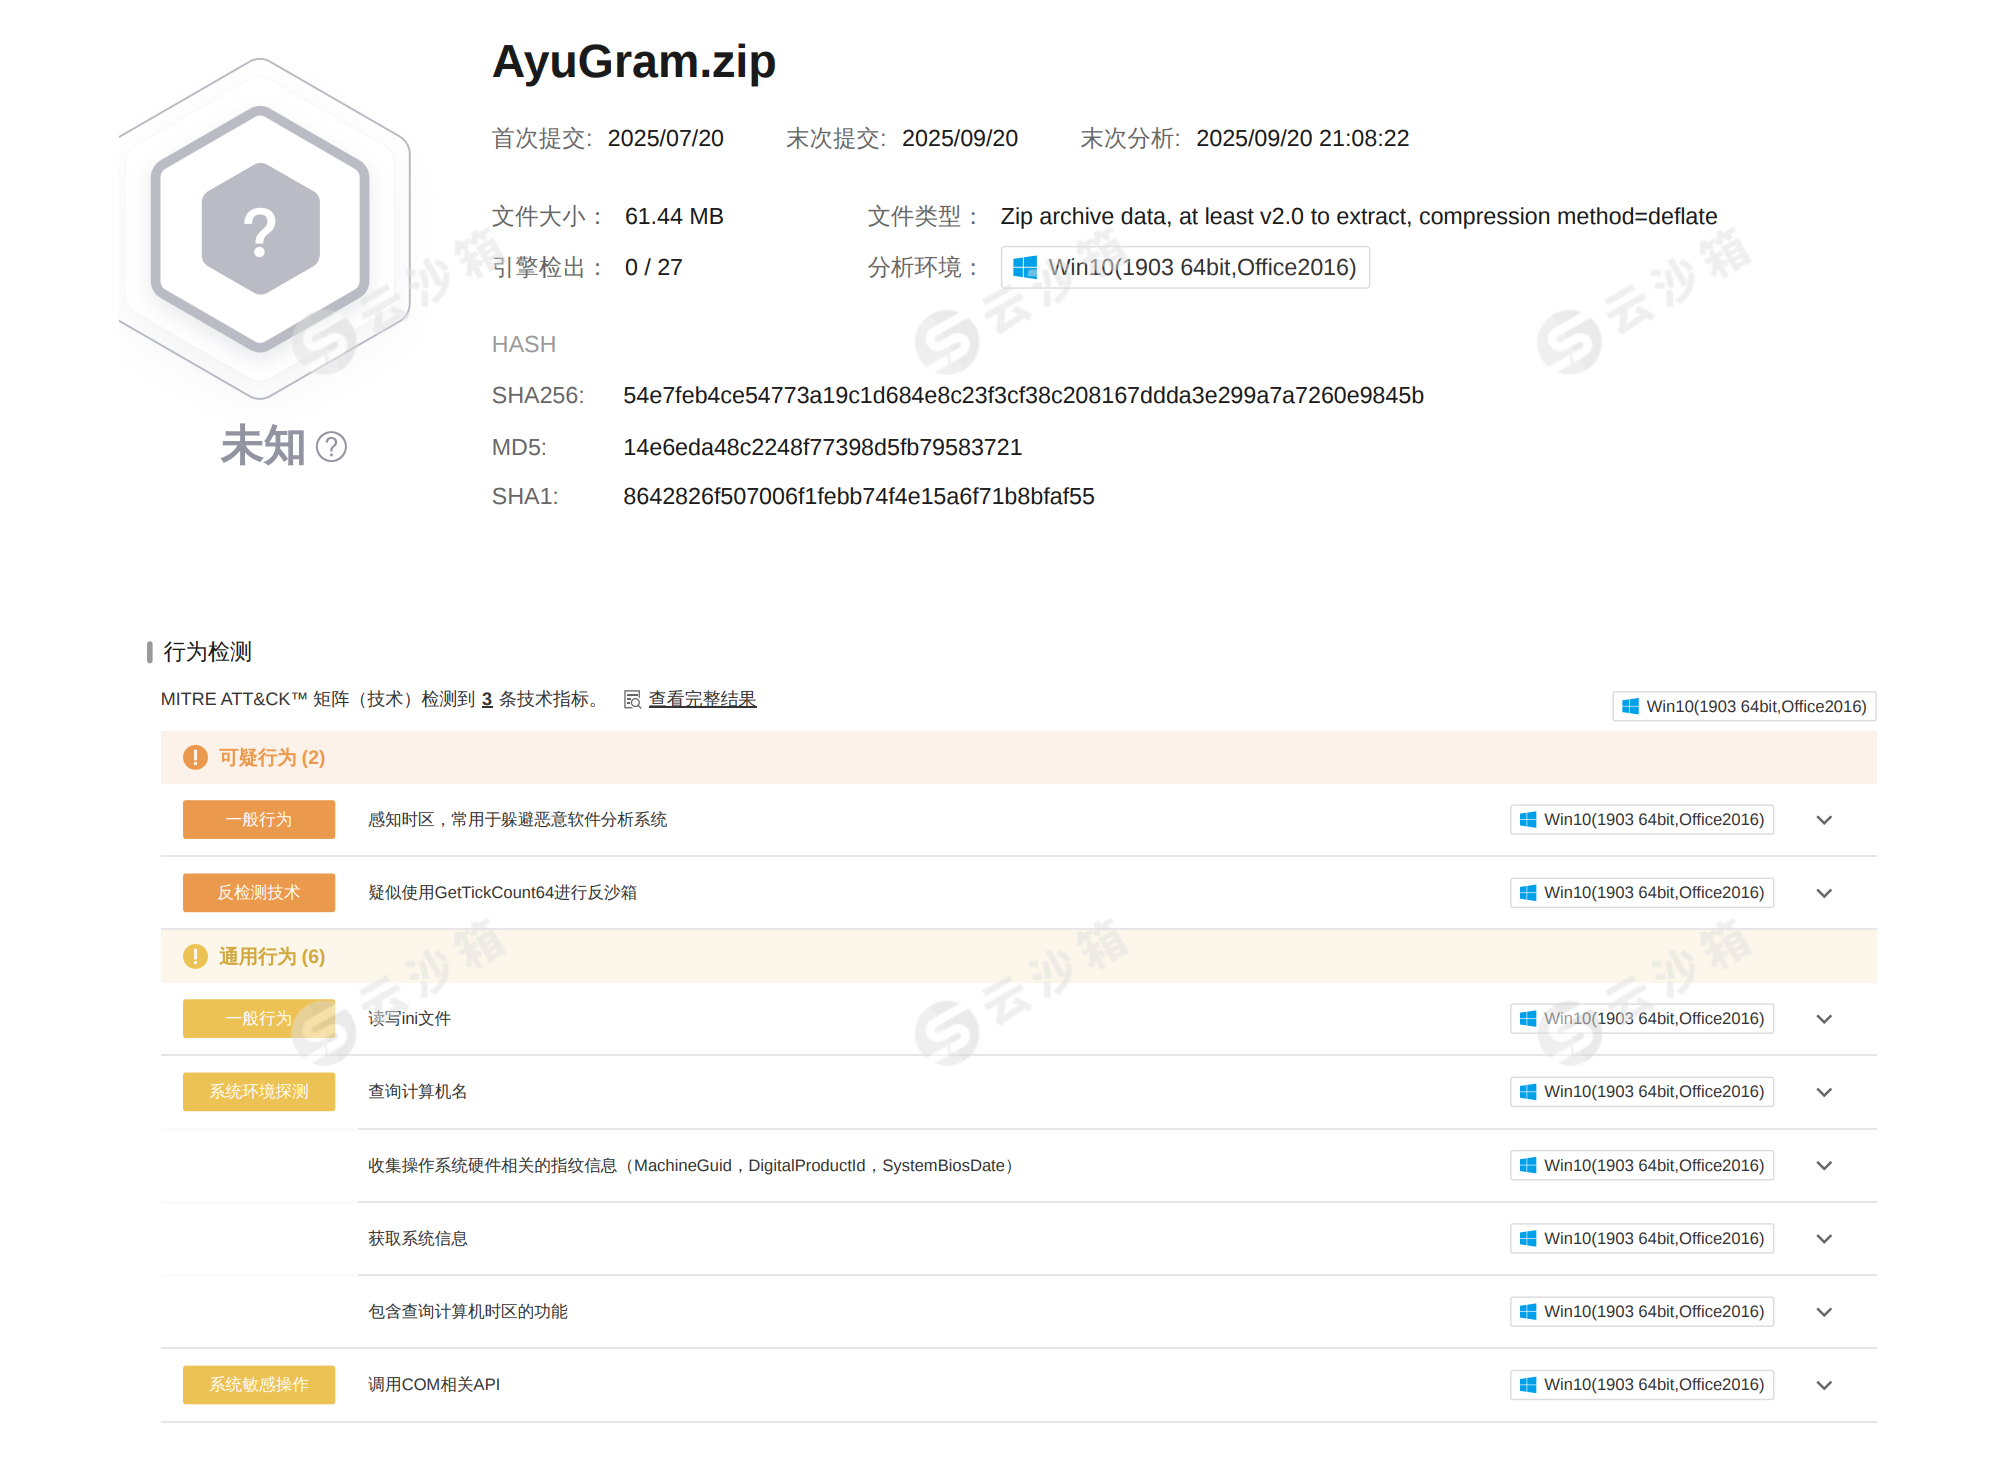The height and width of the screenshot is (1471, 2014).
Task: Click the yellow alert icon of 通用行为
Action: [195, 956]
